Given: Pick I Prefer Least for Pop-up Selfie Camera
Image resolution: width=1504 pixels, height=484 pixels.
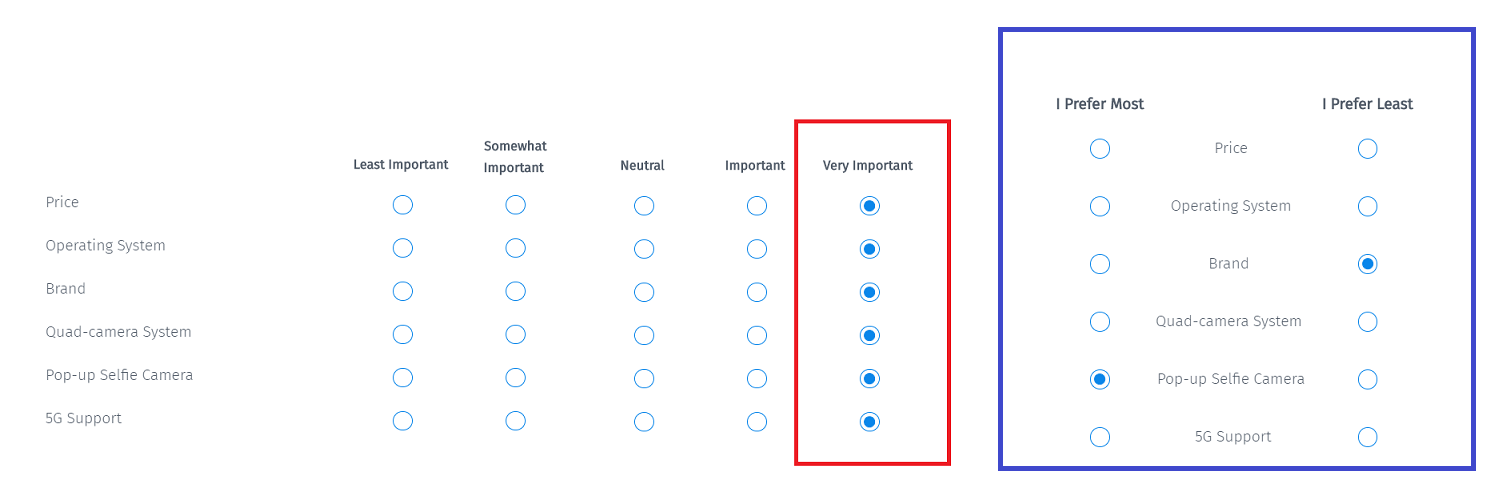Looking at the screenshot, I should (1368, 379).
